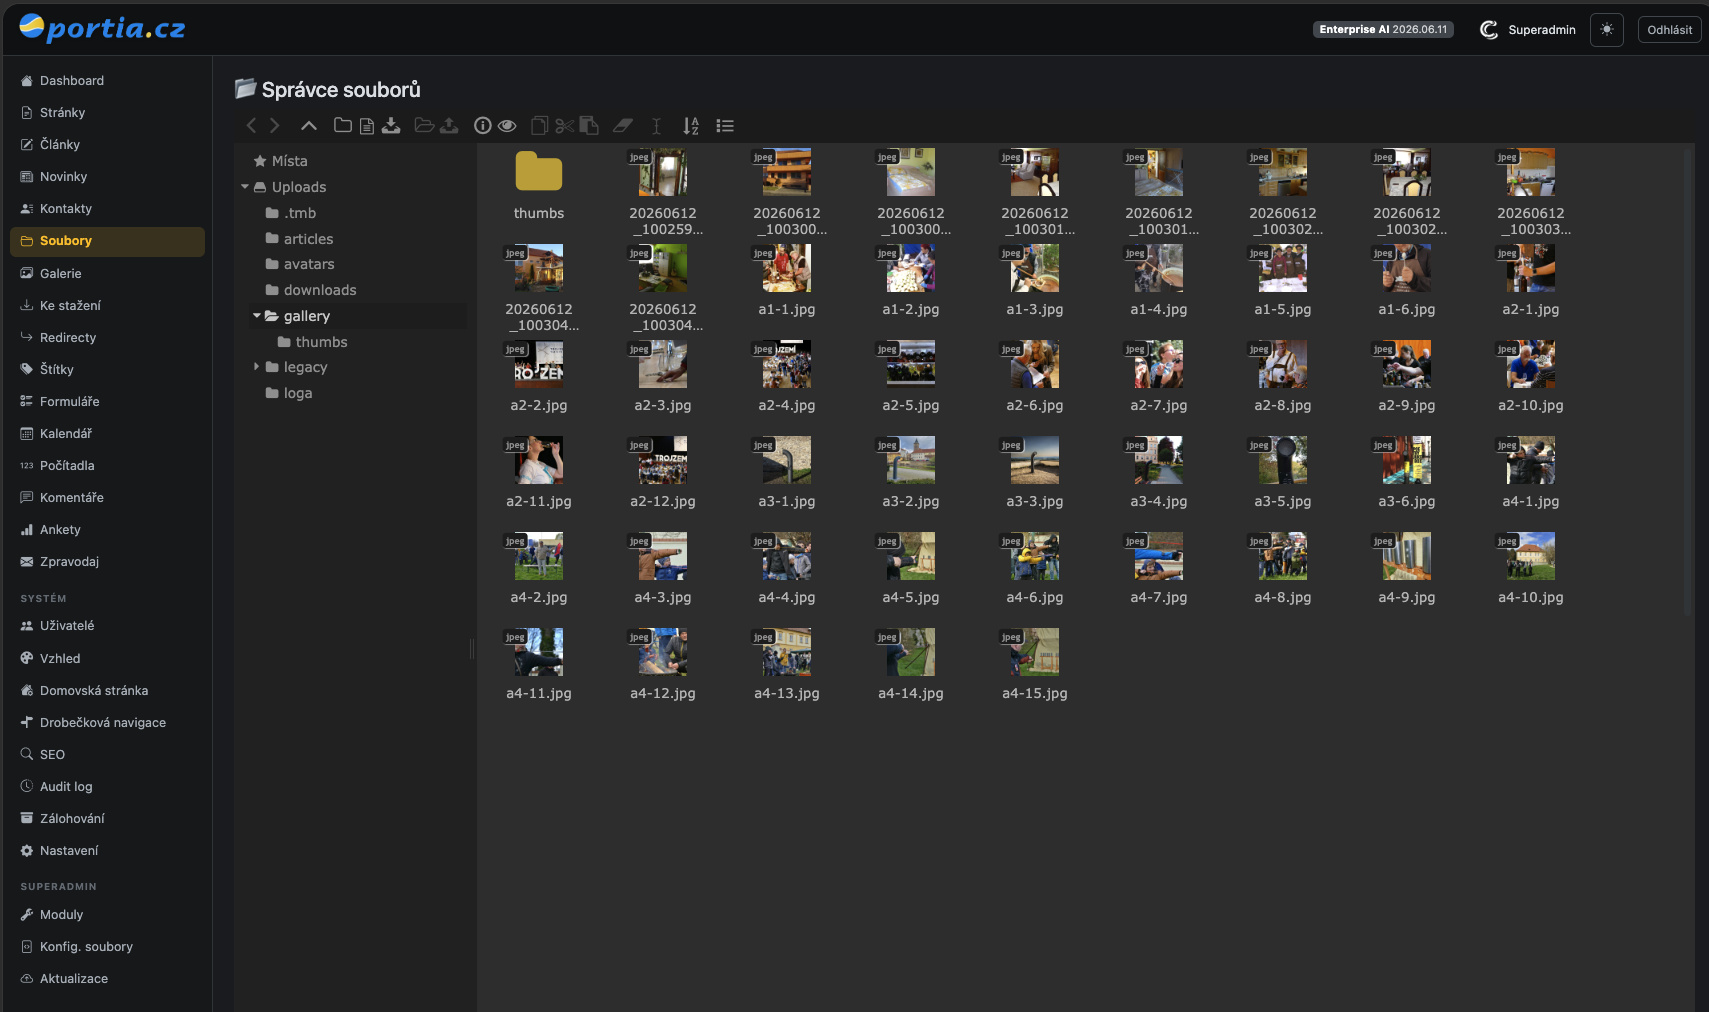Open file info via the info icon

482,125
